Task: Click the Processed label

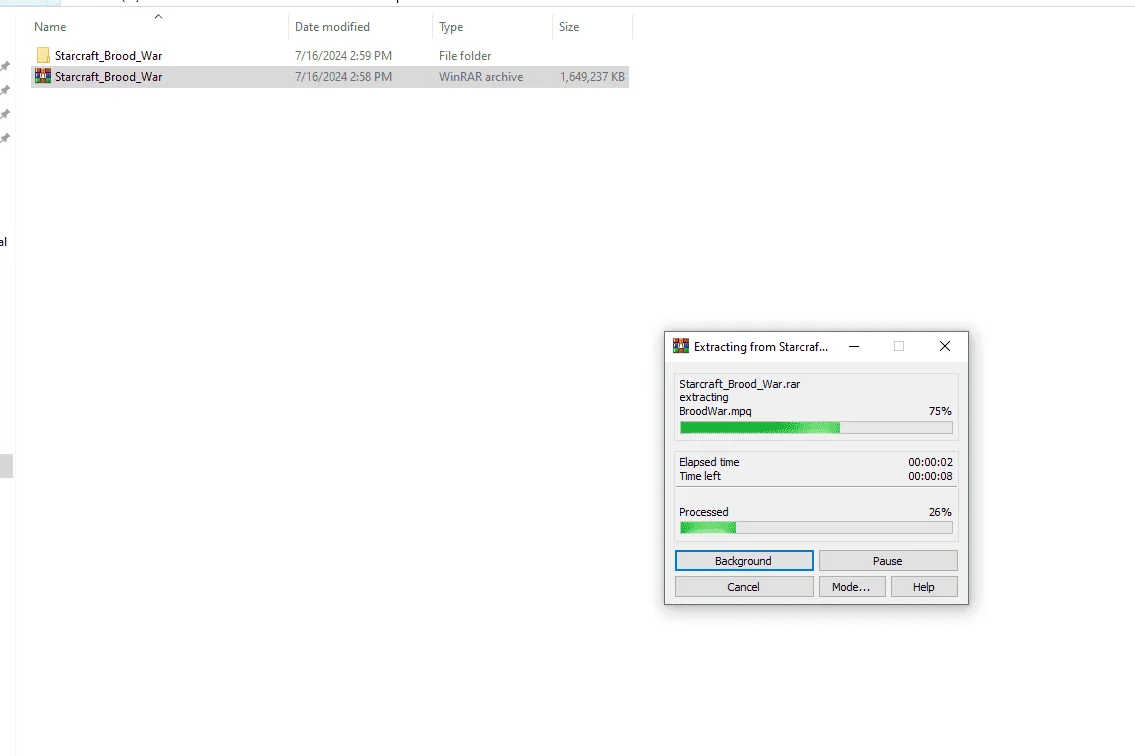Action: pos(704,512)
